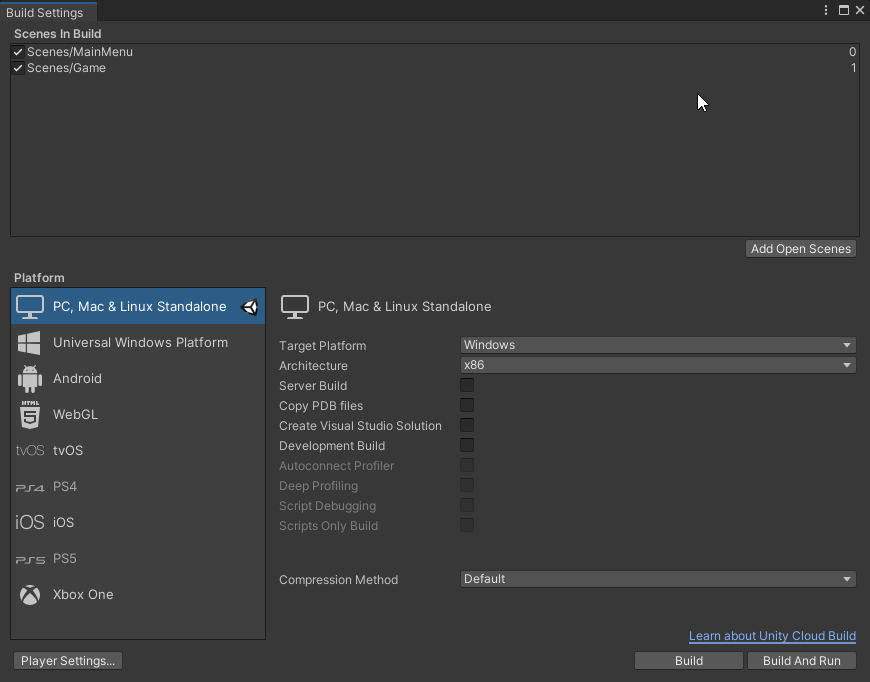Click the HTML5 WebGL icon
This screenshot has height=682, width=870.
click(30, 415)
